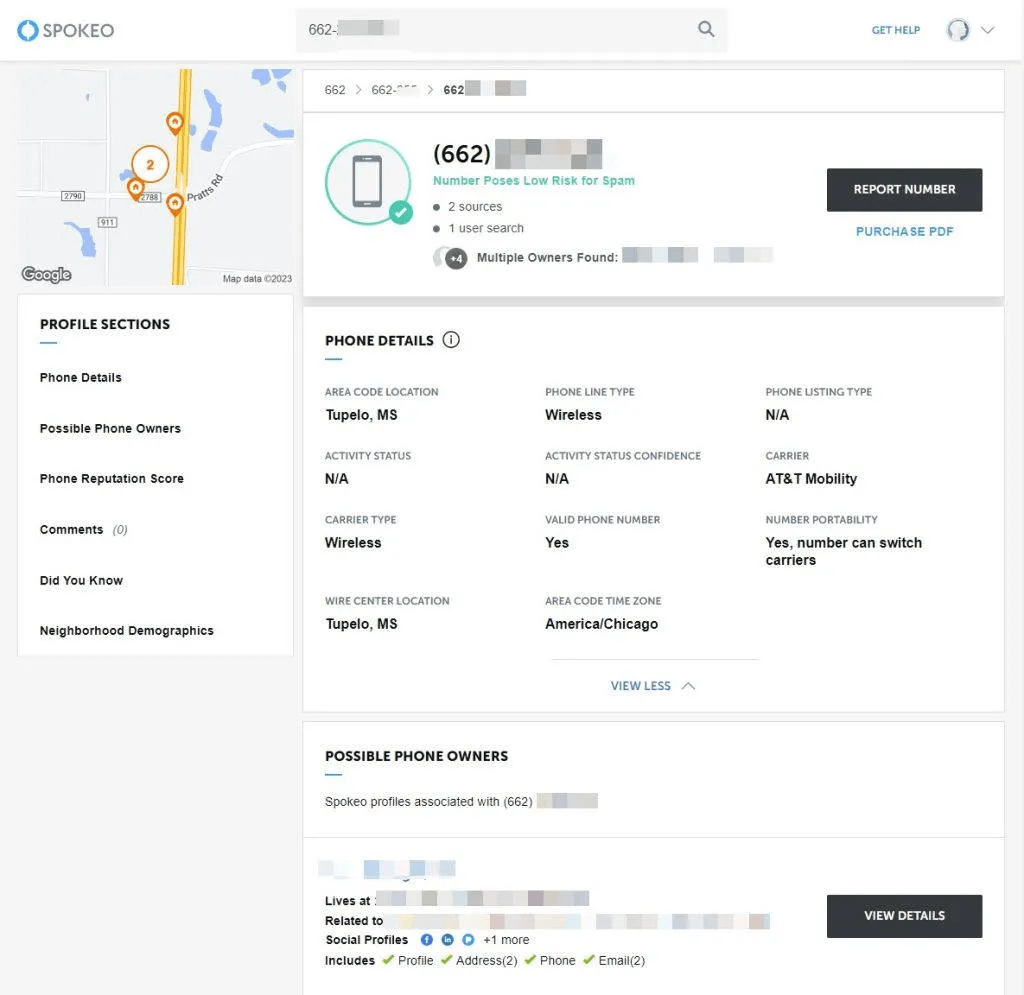The image size is (1024, 995).
Task: Click '+1 more' social profiles
Action: [x=506, y=940]
